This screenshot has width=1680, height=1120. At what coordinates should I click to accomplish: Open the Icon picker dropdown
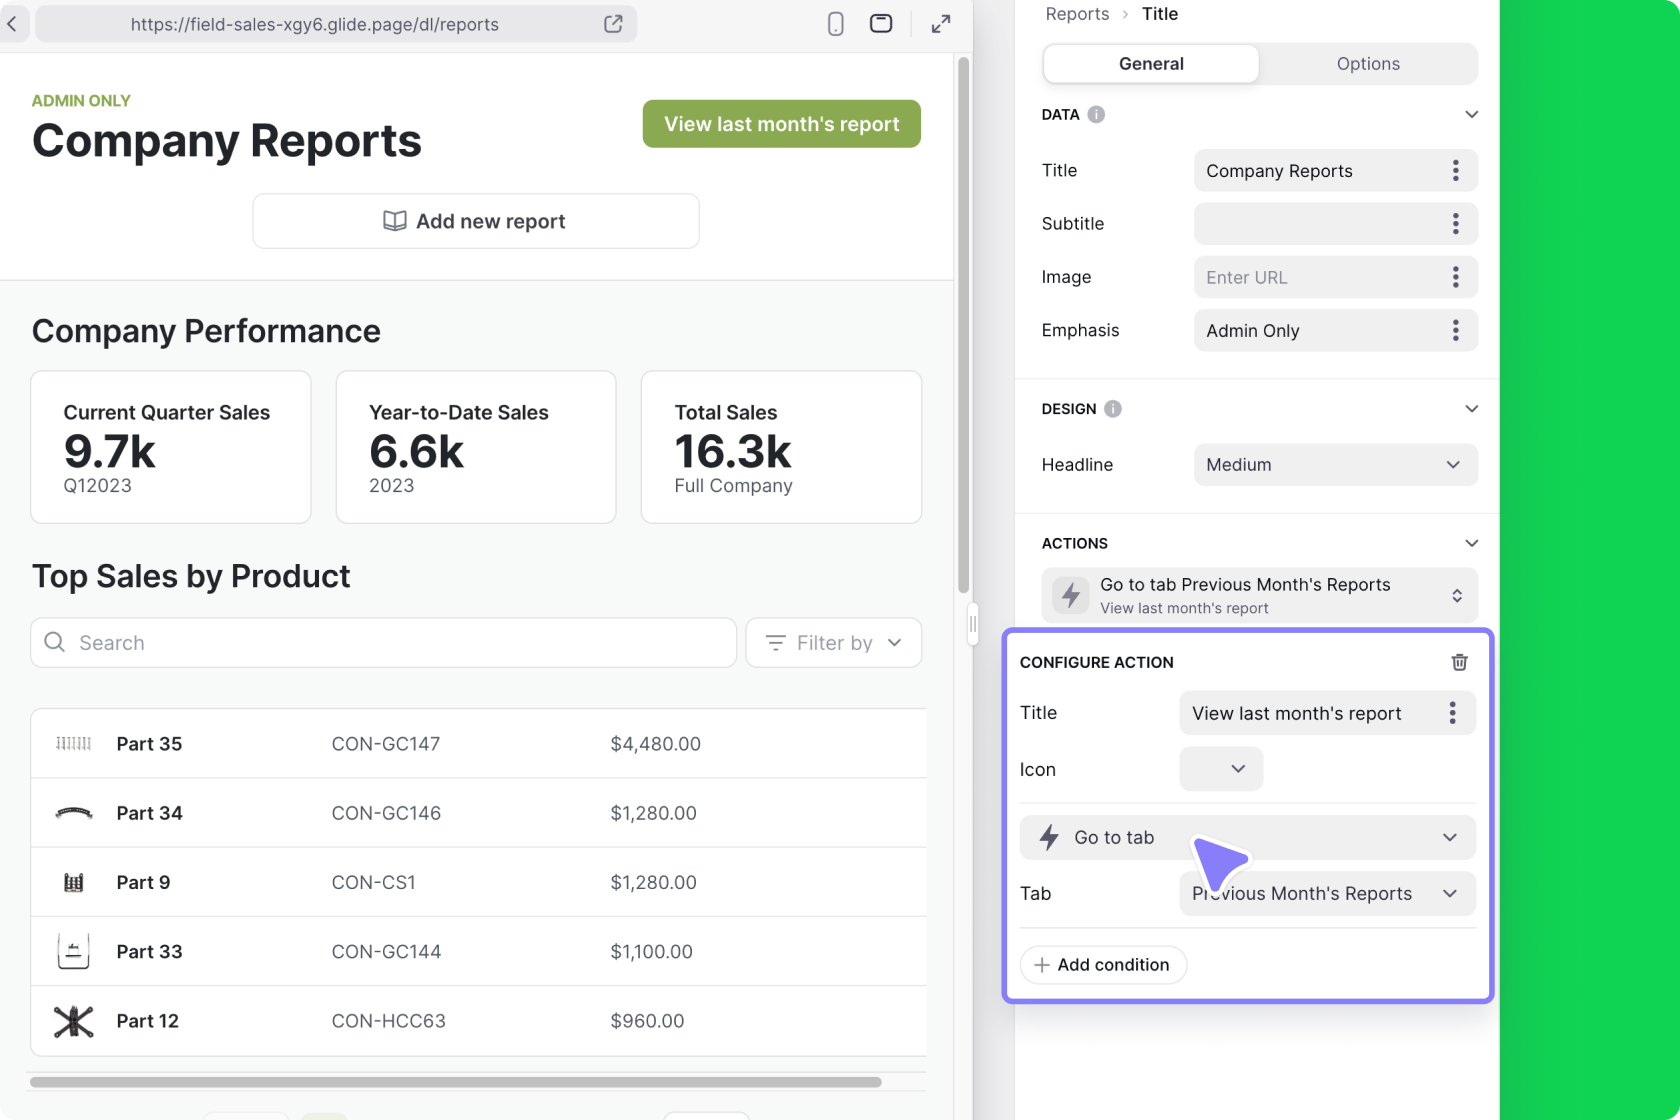coord(1221,769)
